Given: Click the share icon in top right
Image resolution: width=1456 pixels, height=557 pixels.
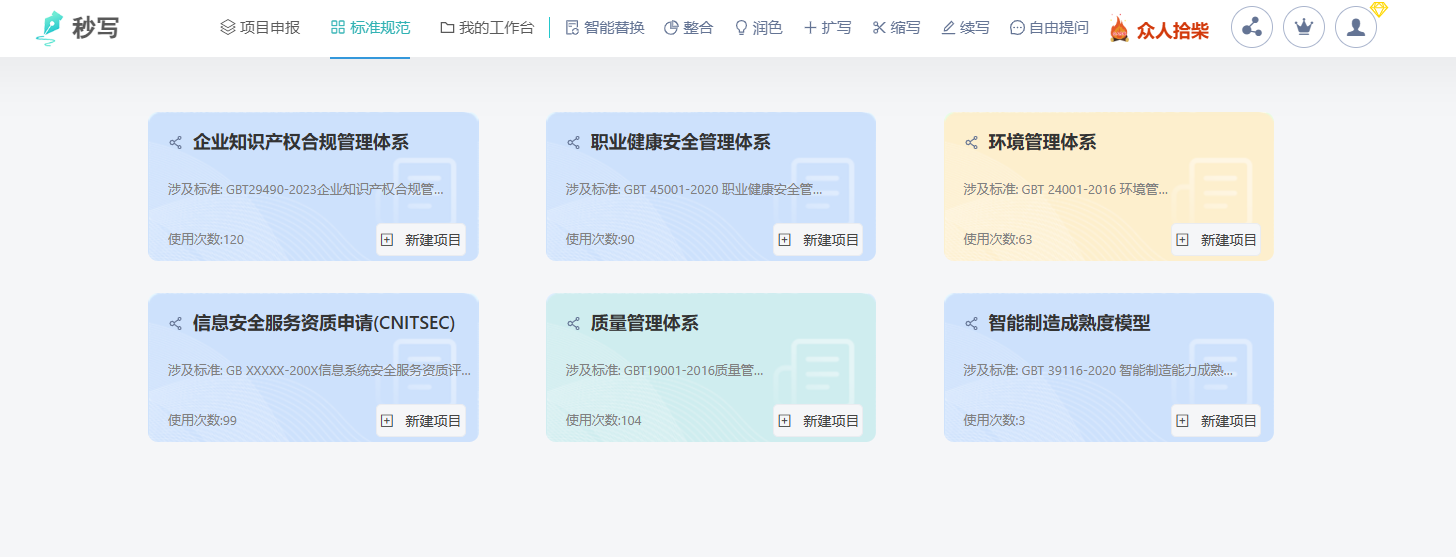Looking at the screenshot, I should (x=1251, y=28).
